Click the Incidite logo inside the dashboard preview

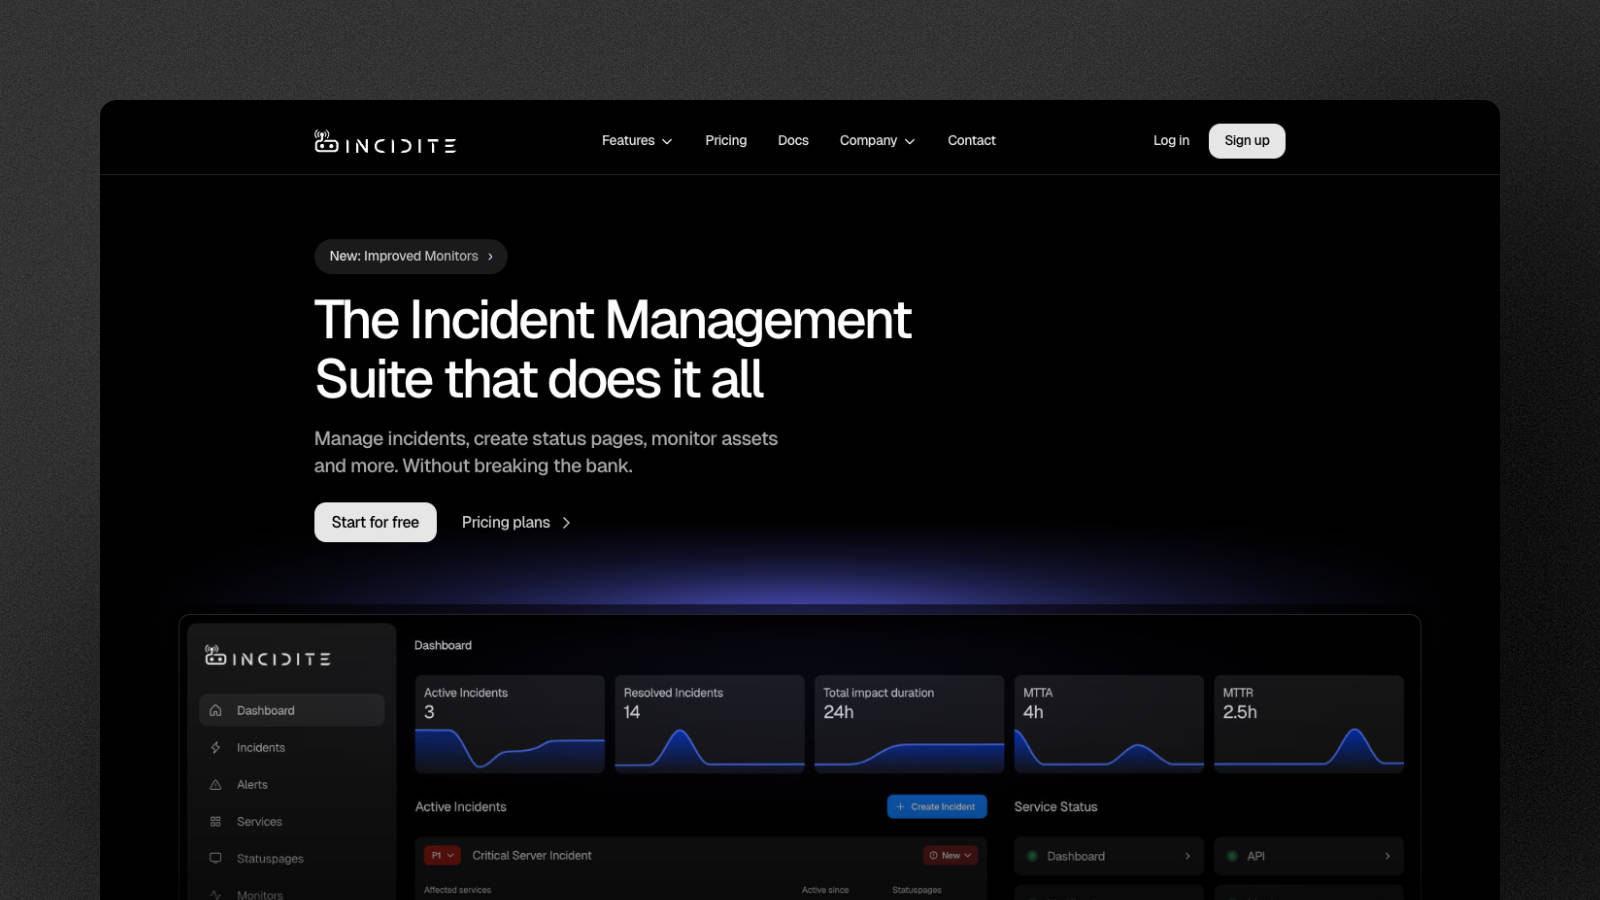[213, 657]
